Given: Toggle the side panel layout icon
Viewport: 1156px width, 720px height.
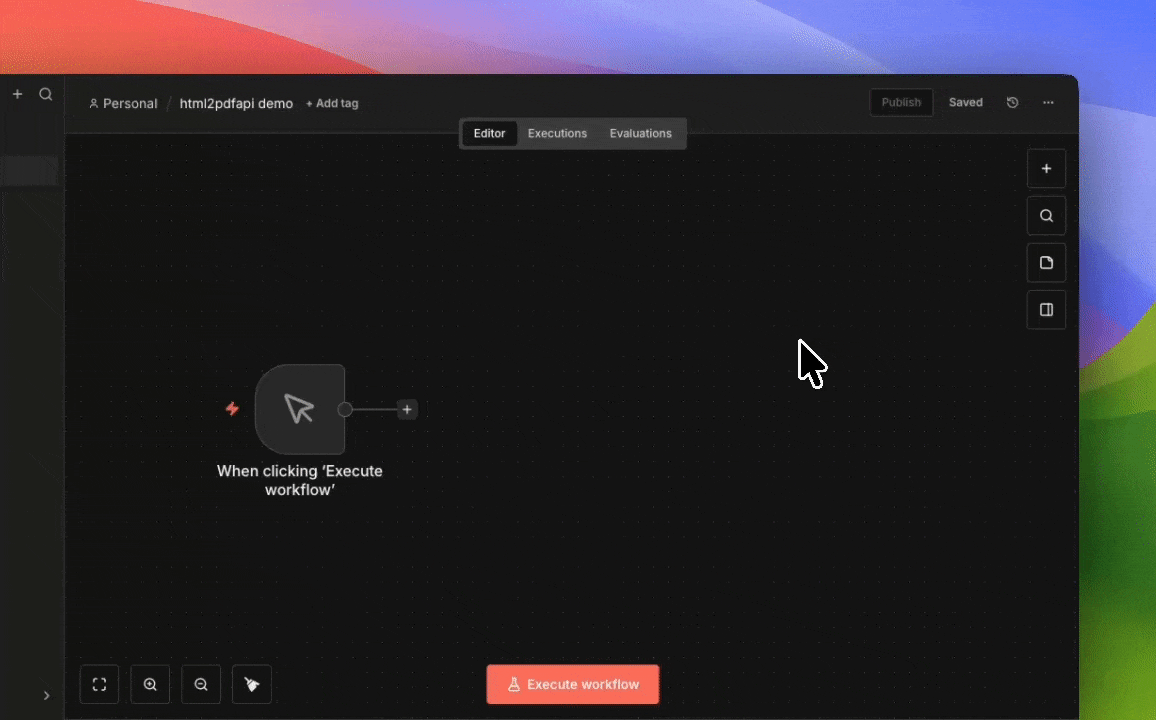Looking at the screenshot, I should [1046, 310].
